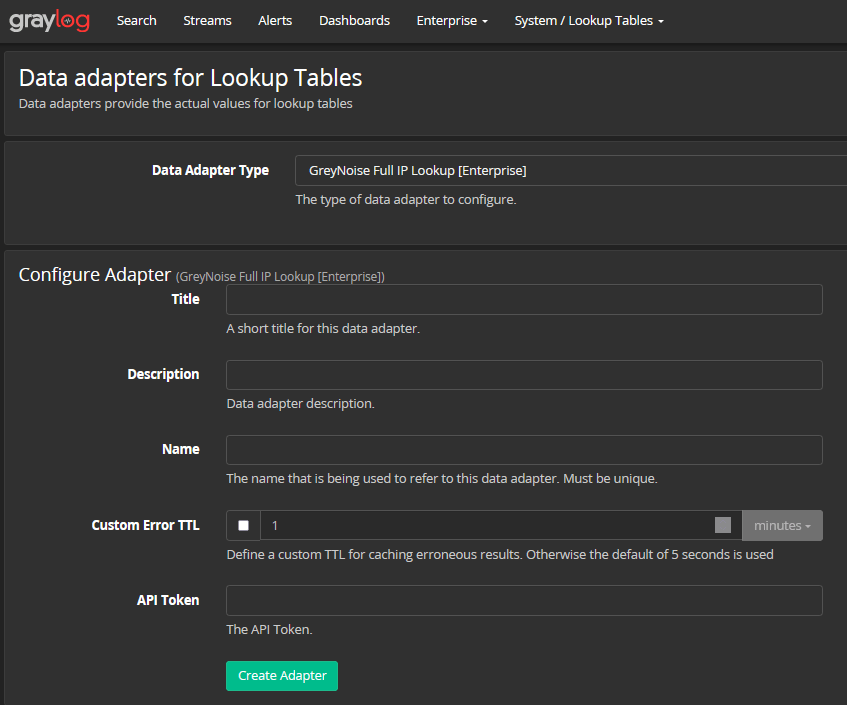Viewport: 847px width, 705px height.
Task: Expand the Enterprise dropdown menu
Action: coord(452,20)
